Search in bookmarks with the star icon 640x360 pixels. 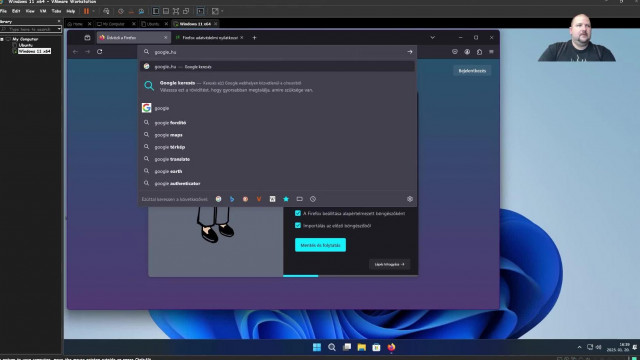tap(286, 199)
